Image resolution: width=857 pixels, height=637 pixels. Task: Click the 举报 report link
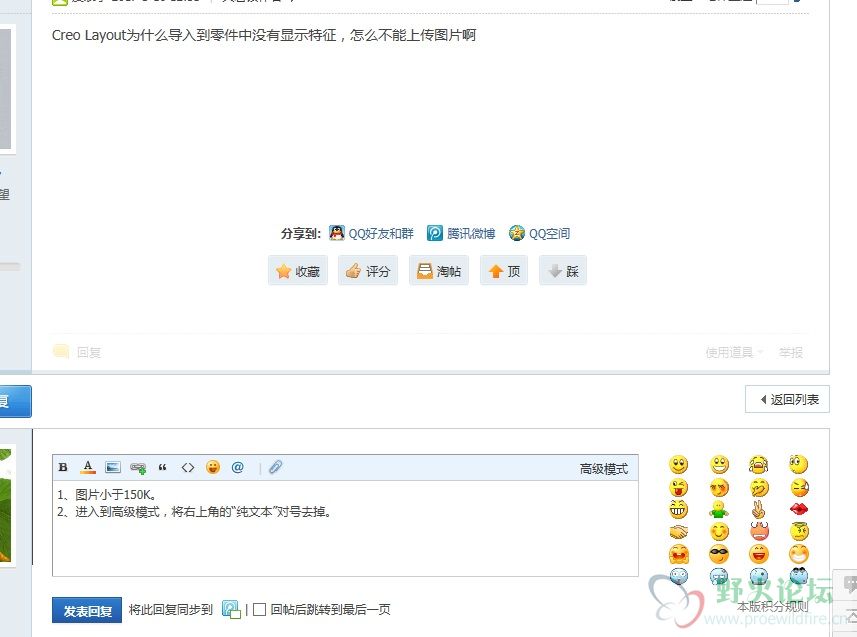click(791, 353)
